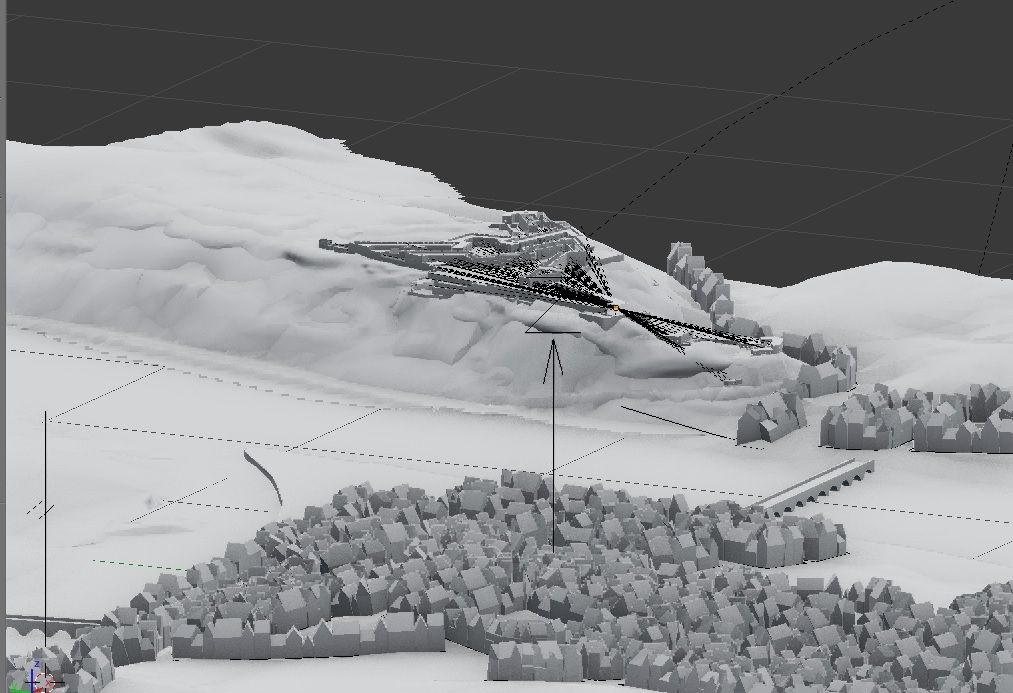Select the orange object origin point

pos(616,309)
